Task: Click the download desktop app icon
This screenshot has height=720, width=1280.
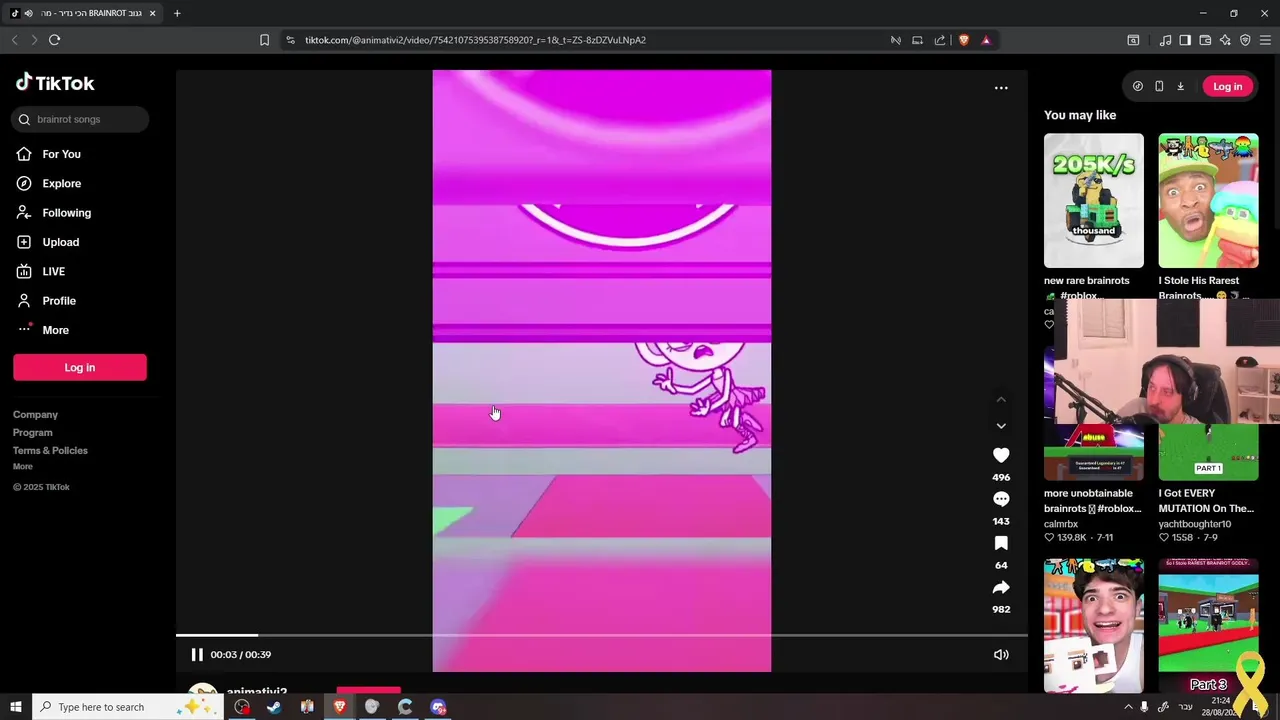Action: [x=1180, y=86]
